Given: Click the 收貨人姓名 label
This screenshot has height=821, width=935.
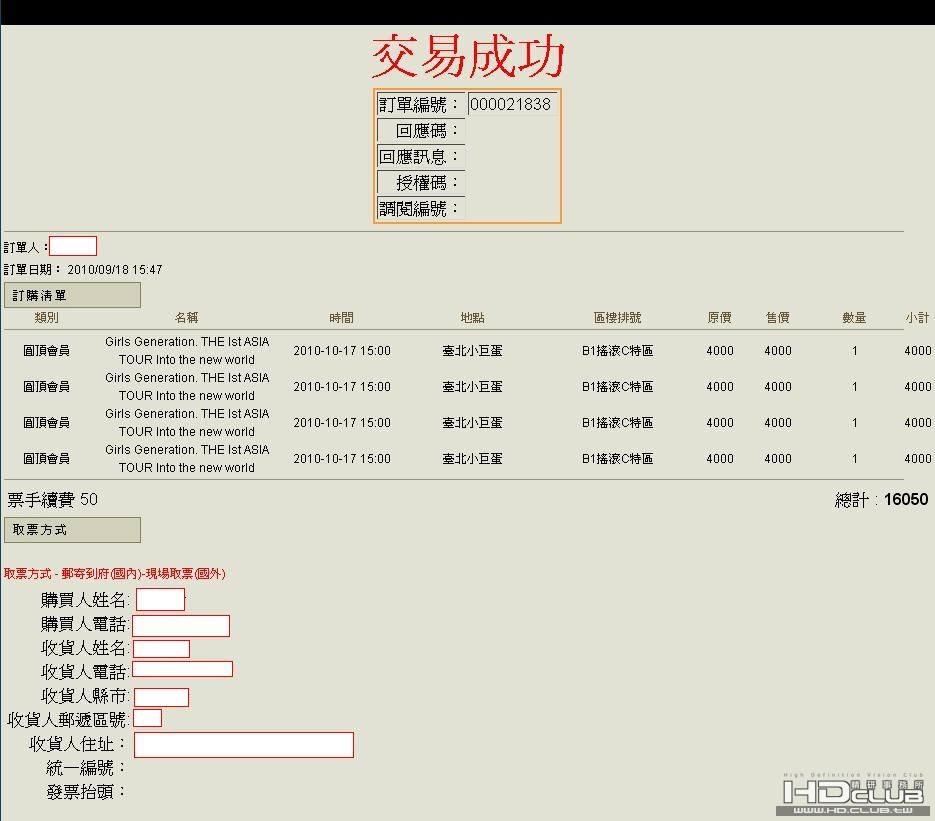Looking at the screenshot, I should pyautogui.click(x=85, y=648).
